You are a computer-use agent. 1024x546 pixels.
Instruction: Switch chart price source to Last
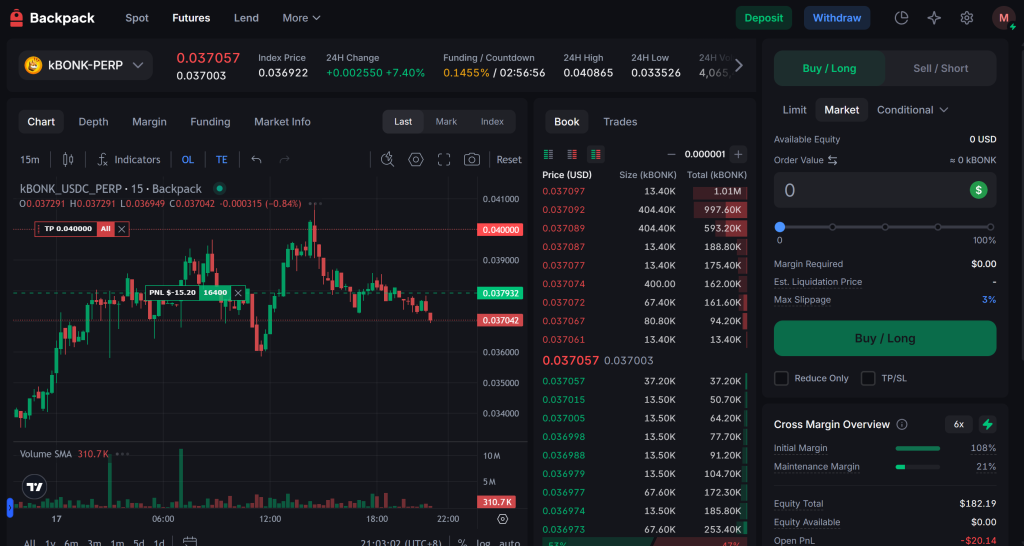tap(403, 121)
